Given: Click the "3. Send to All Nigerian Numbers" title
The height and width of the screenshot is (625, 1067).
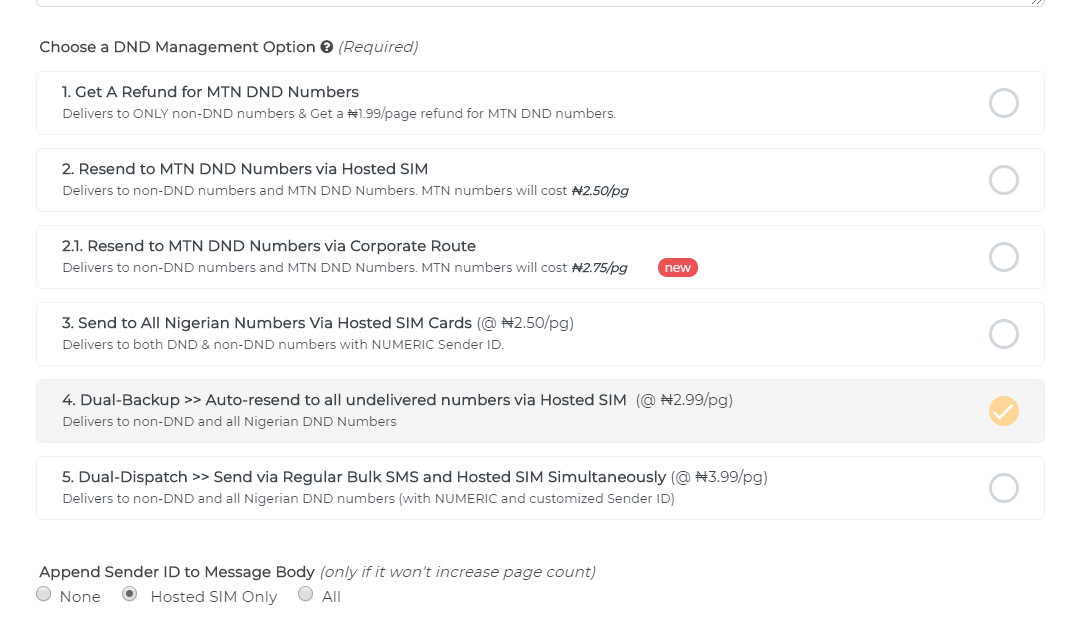Looking at the screenshot, I should (x=267, y=323).
